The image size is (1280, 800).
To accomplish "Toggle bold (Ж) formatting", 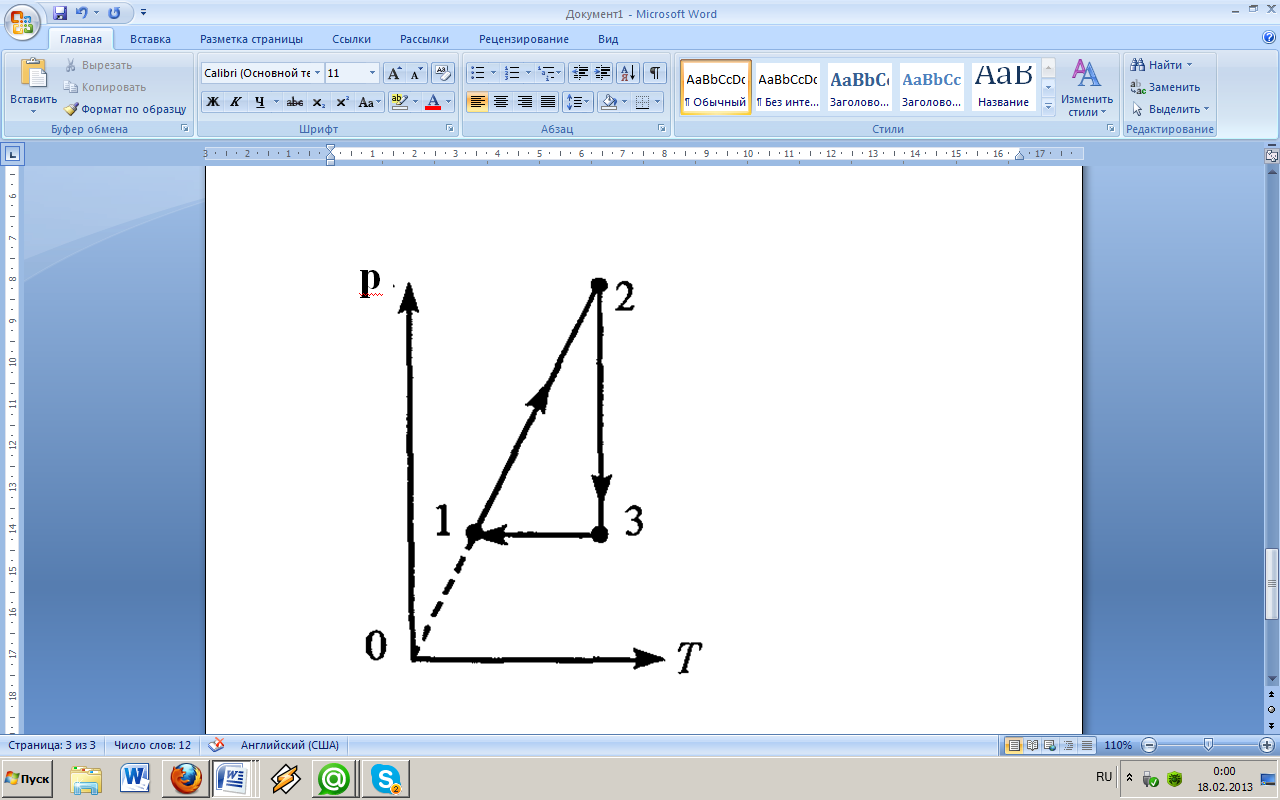I will tap(213, 102).
